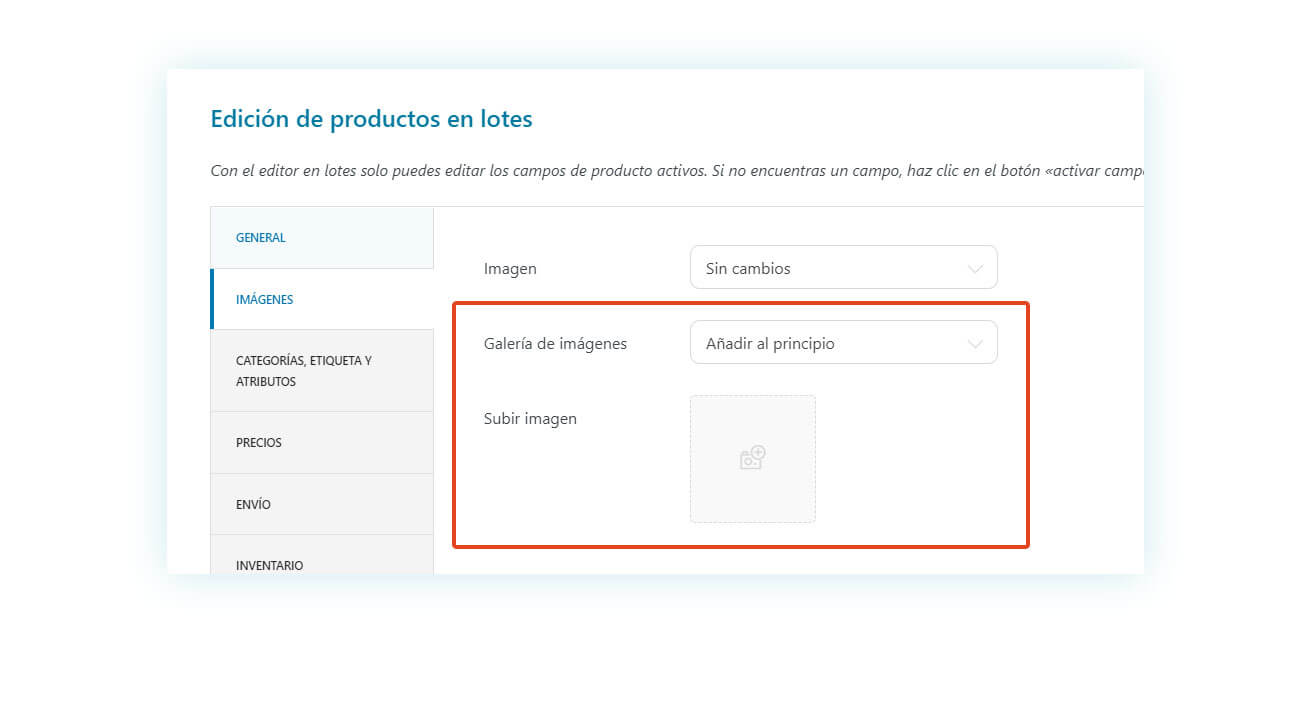Open the Envío tab

pos(322,504)
